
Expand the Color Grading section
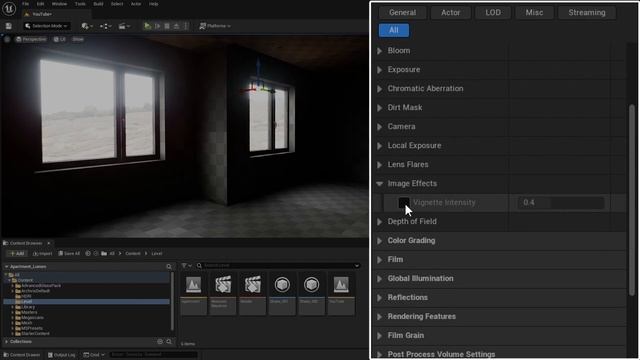point(380,240)
